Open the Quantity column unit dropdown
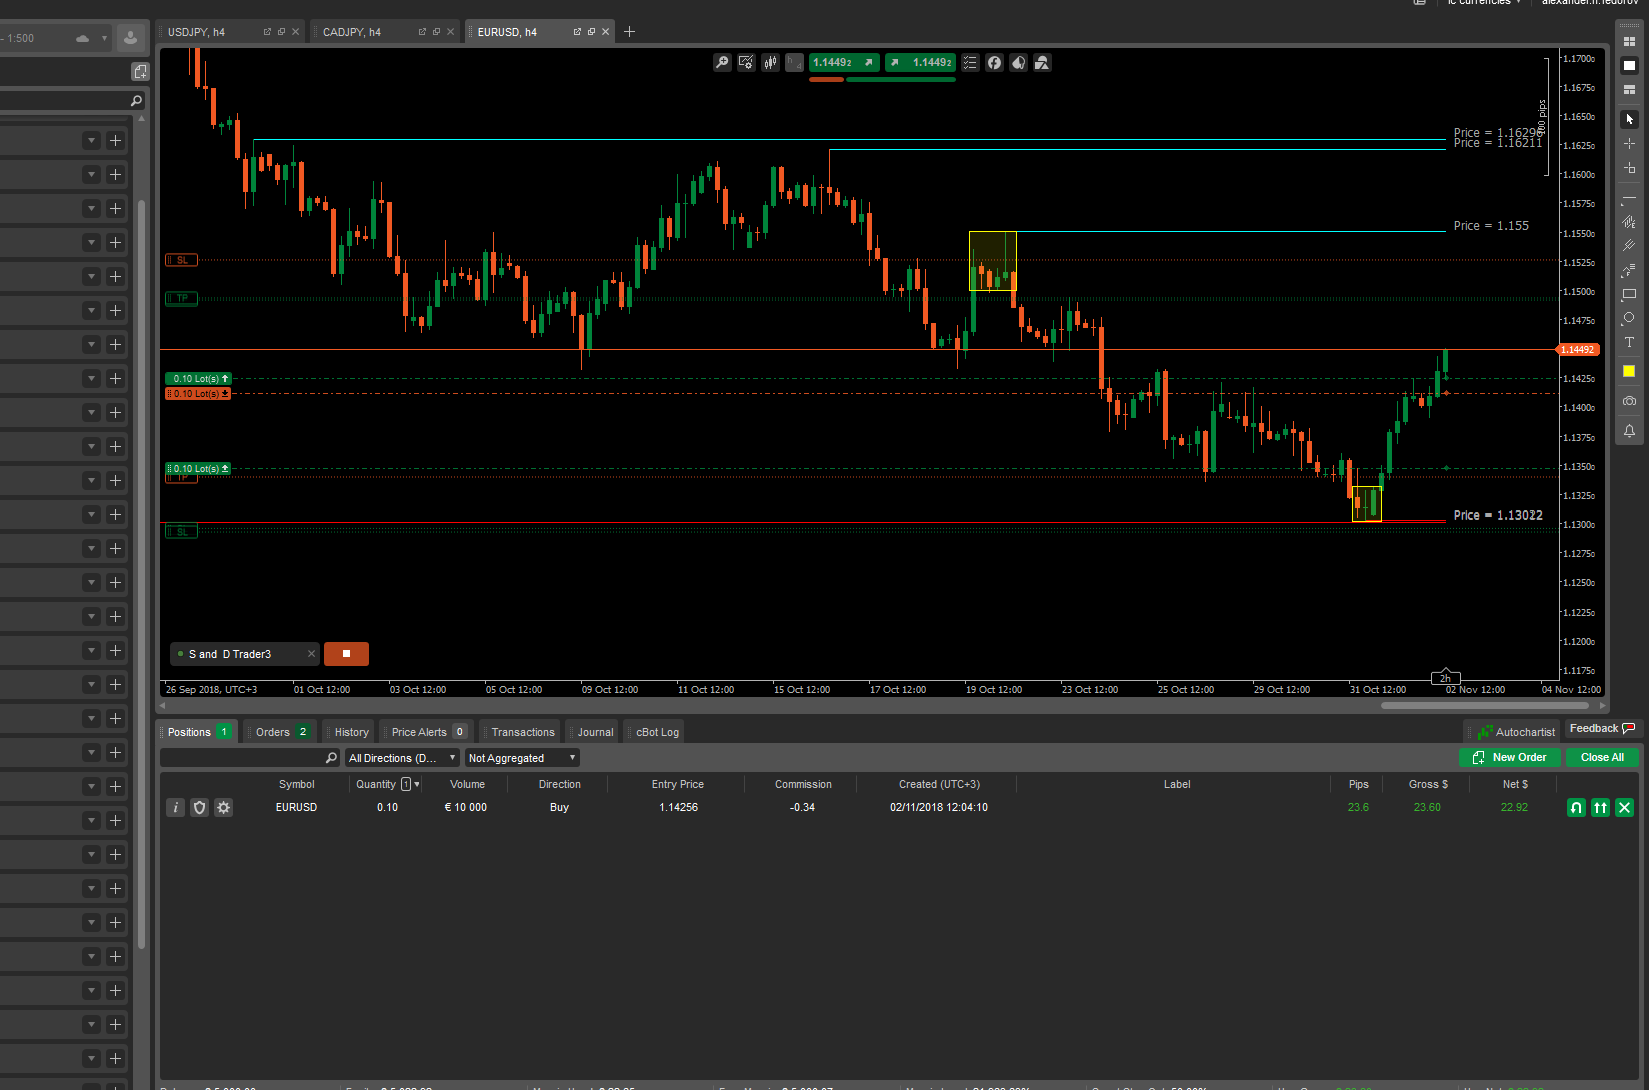This screenshot has width=1649, height=1090. [x=411, y=784]
